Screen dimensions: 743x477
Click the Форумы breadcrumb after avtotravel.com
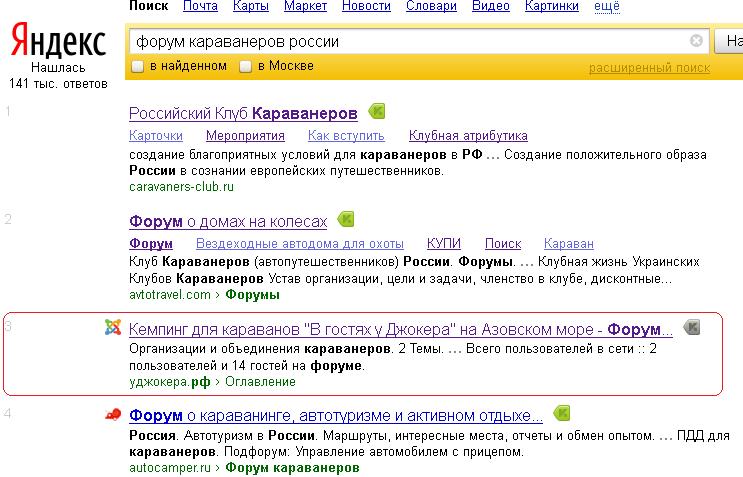tap(253, 295)
